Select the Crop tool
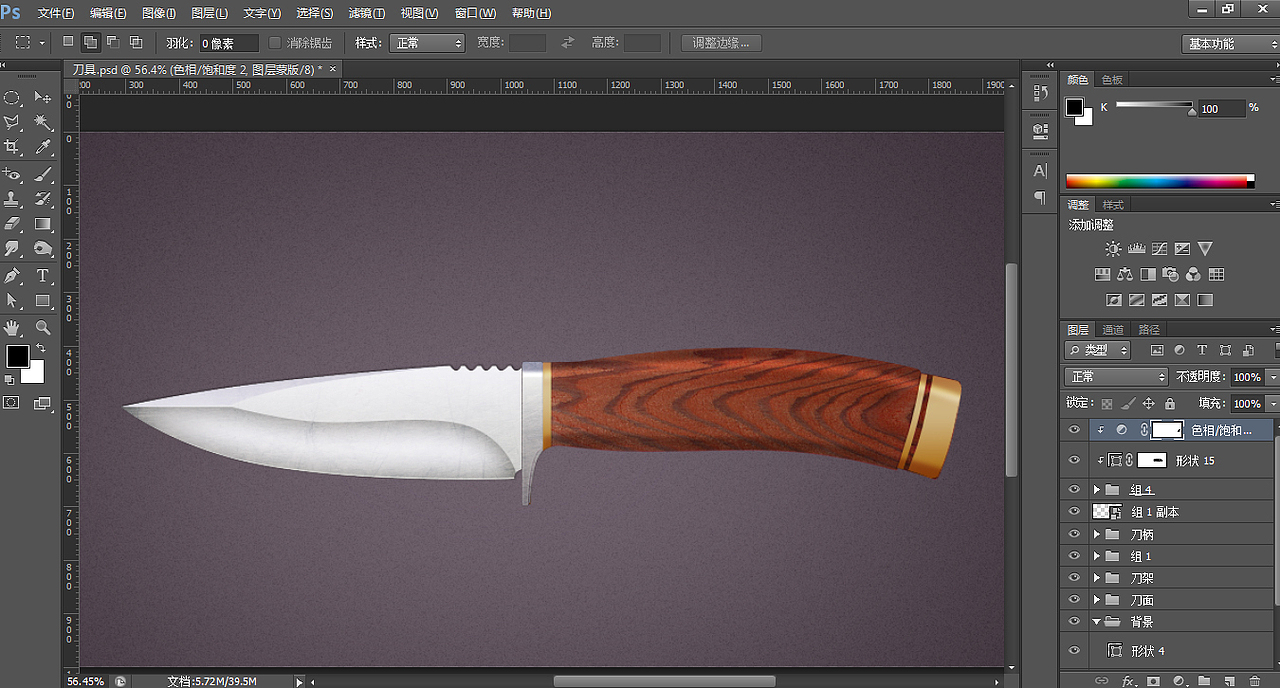1280x688 pixels. tap(12, 147)
